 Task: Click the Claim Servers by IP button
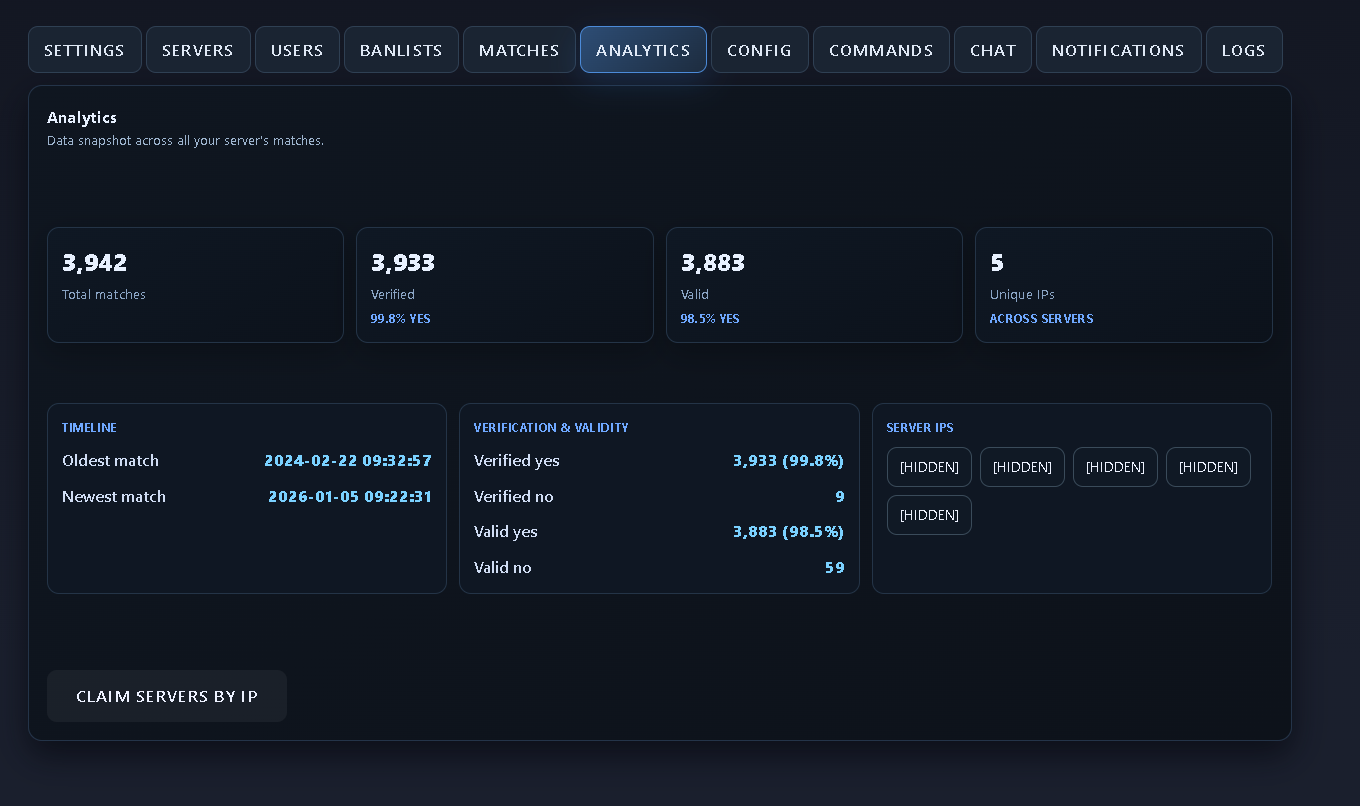pos(167,696)
